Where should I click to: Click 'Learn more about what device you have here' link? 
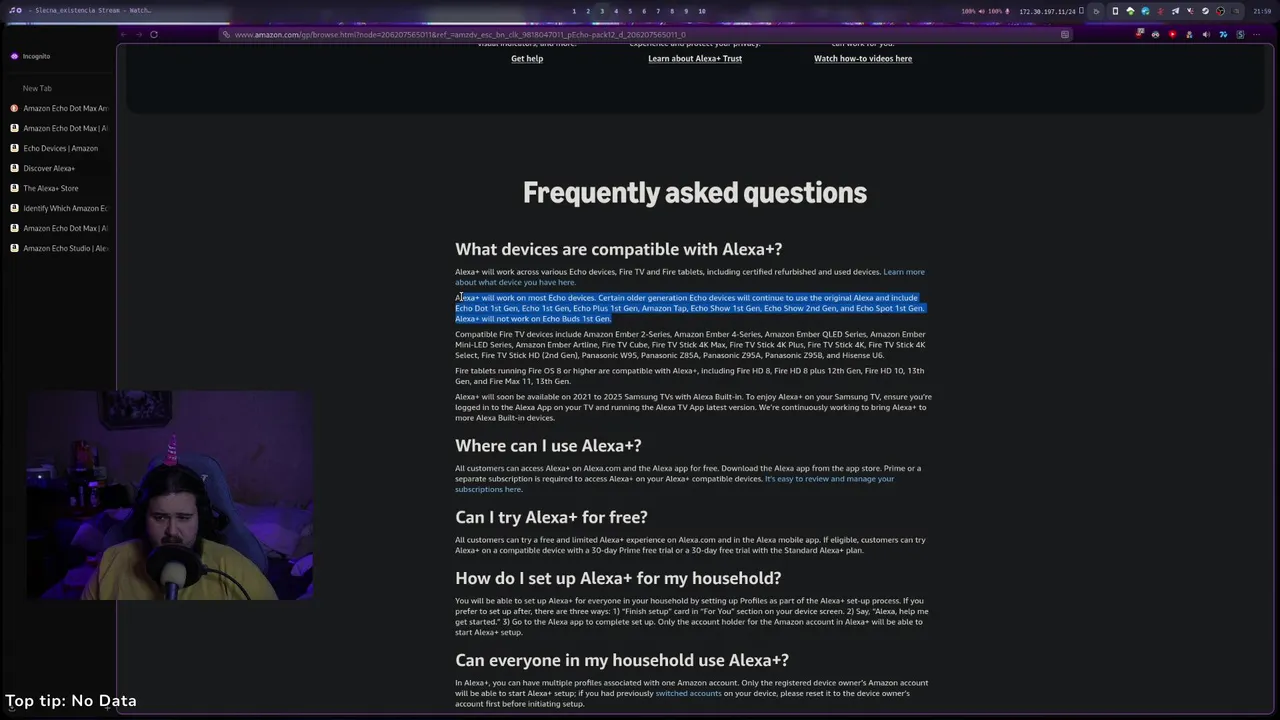[690, 277]
